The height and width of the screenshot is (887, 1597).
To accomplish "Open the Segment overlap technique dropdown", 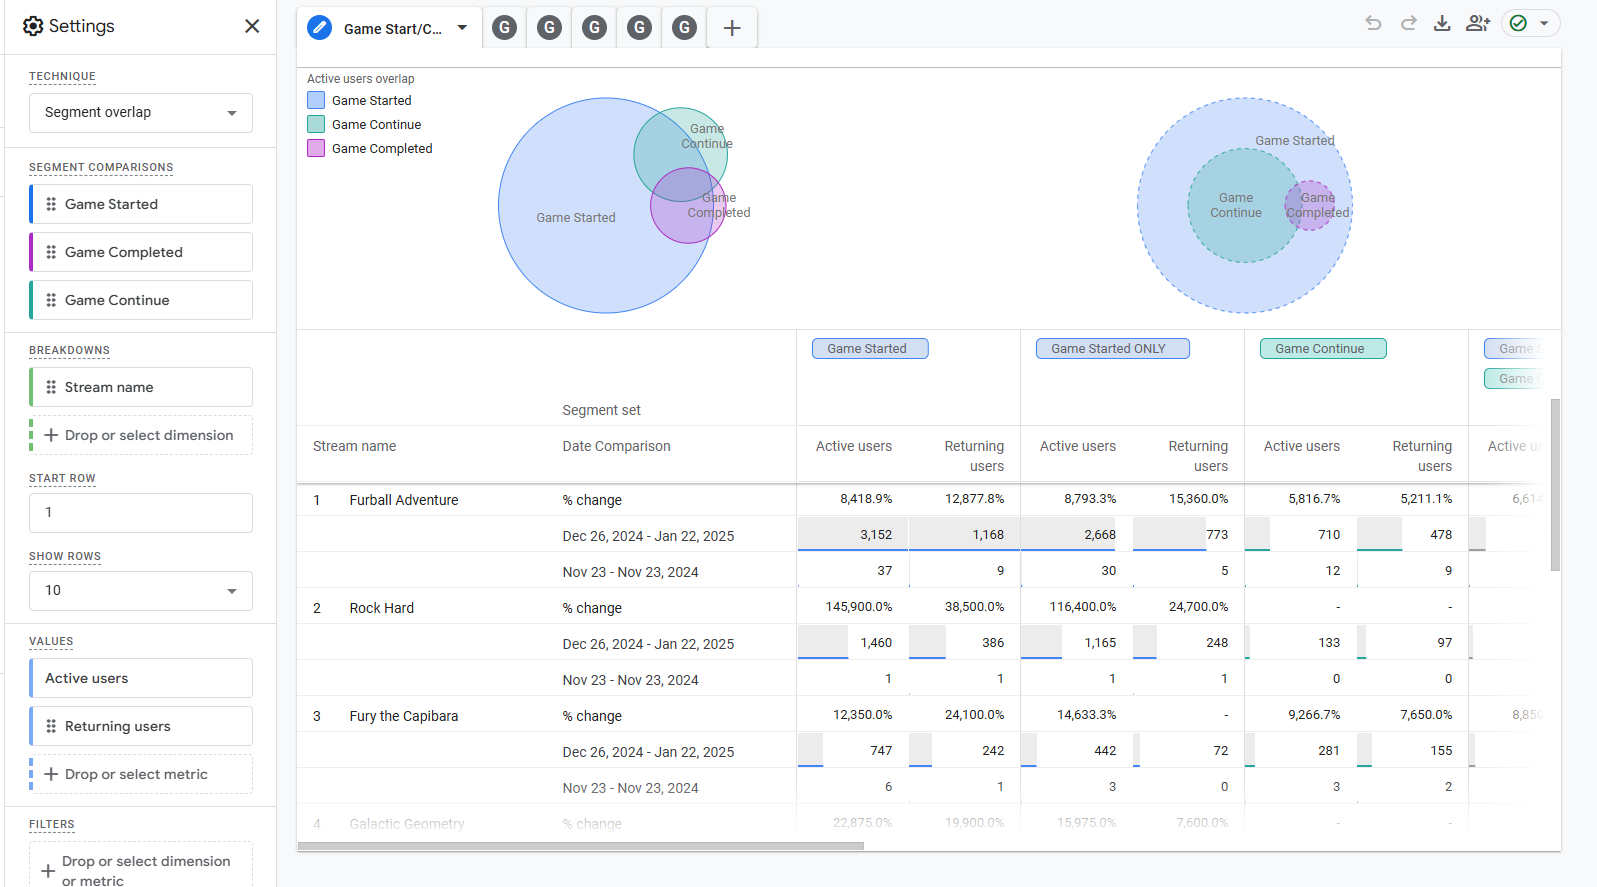I will 141,113.
